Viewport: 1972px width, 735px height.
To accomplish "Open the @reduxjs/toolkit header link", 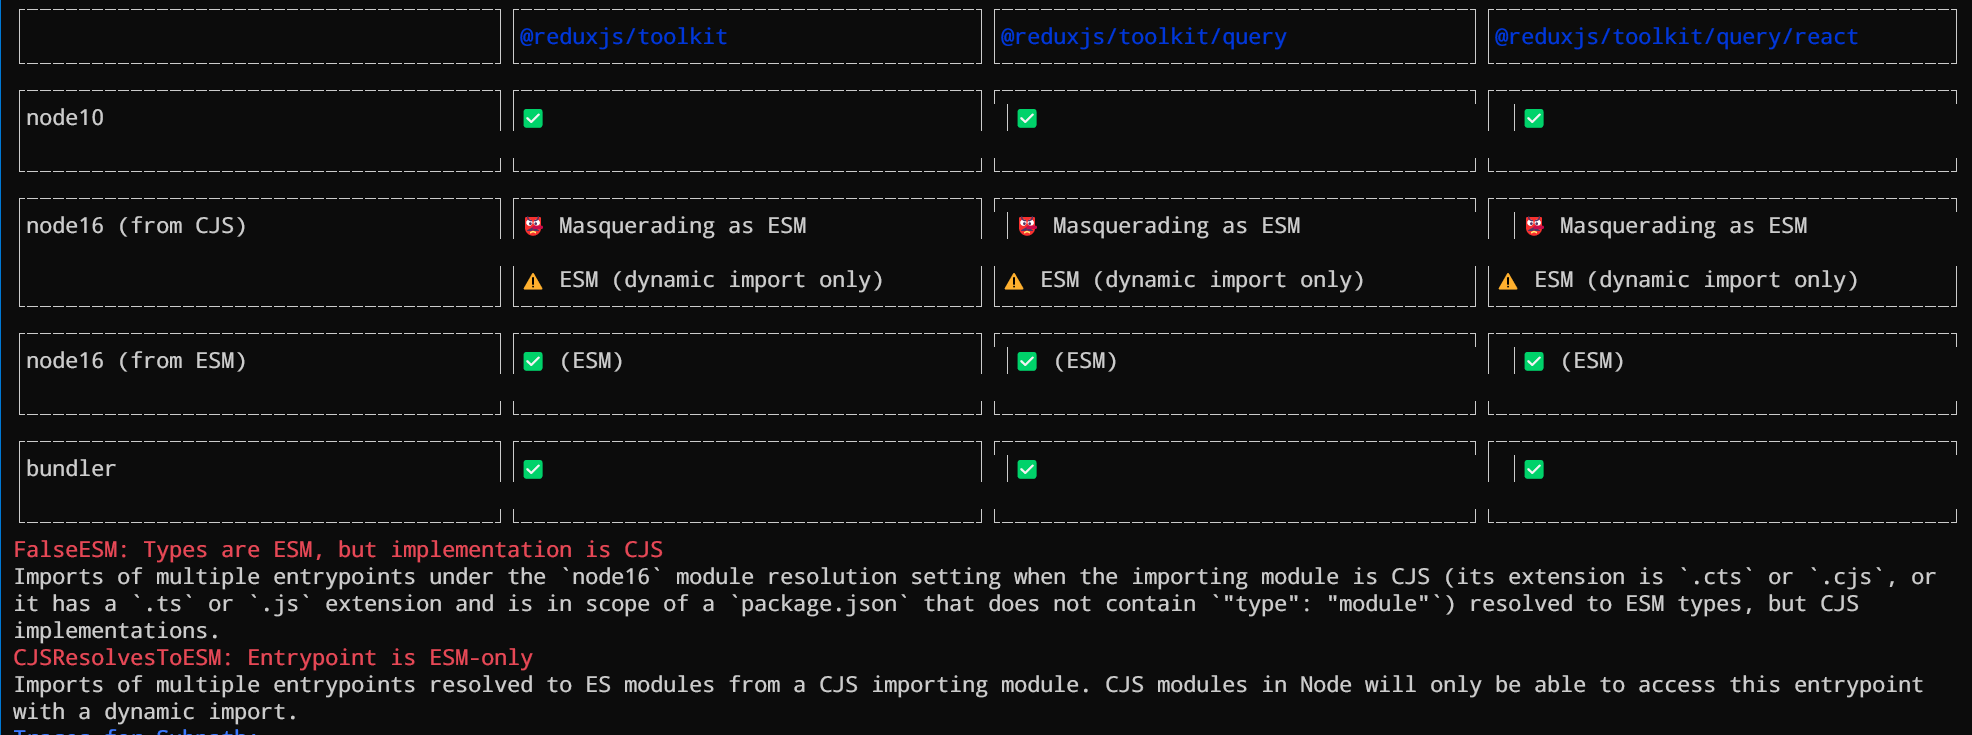I will click(x=623, y=37).
